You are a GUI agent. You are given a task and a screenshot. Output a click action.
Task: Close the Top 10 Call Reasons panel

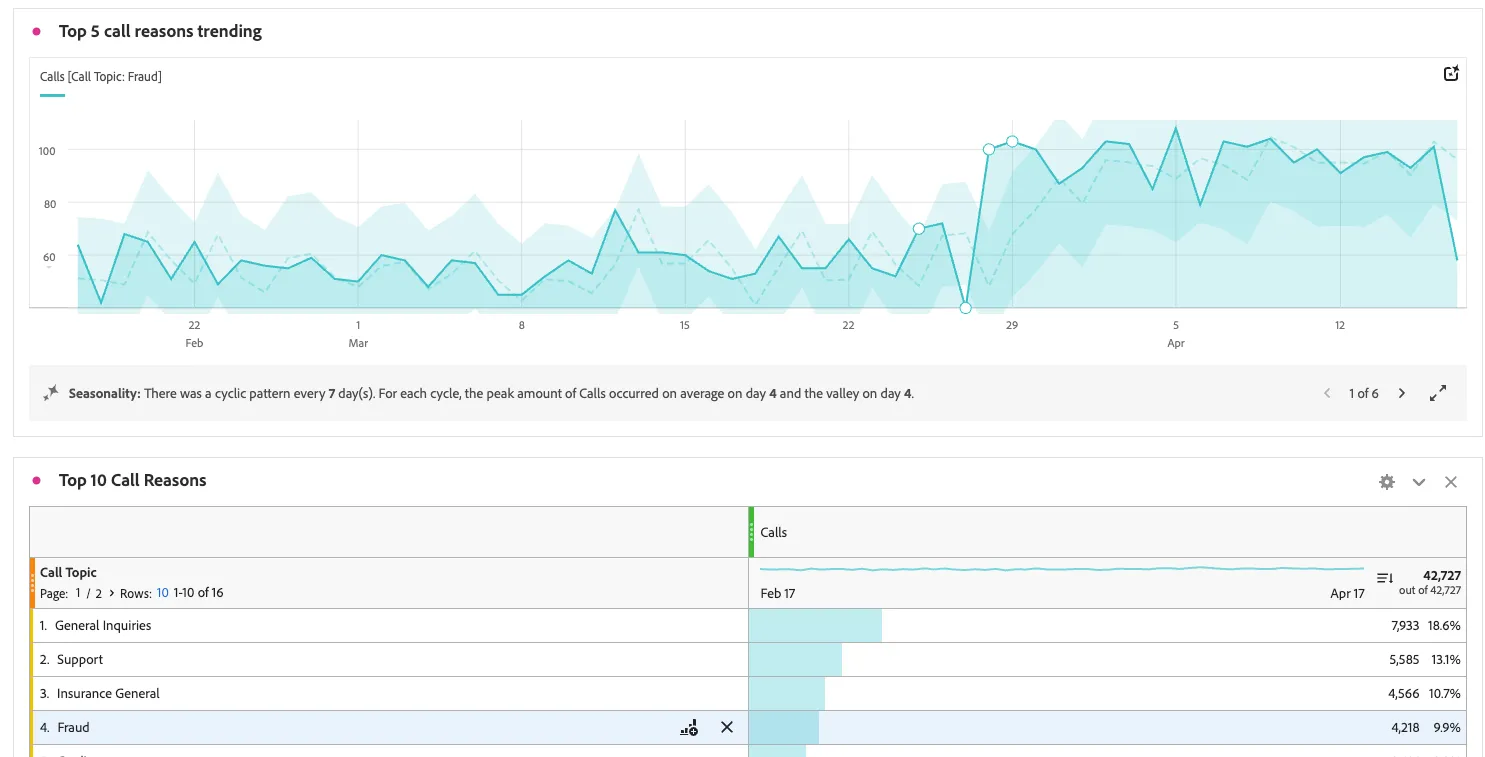tap(1451, 482)
